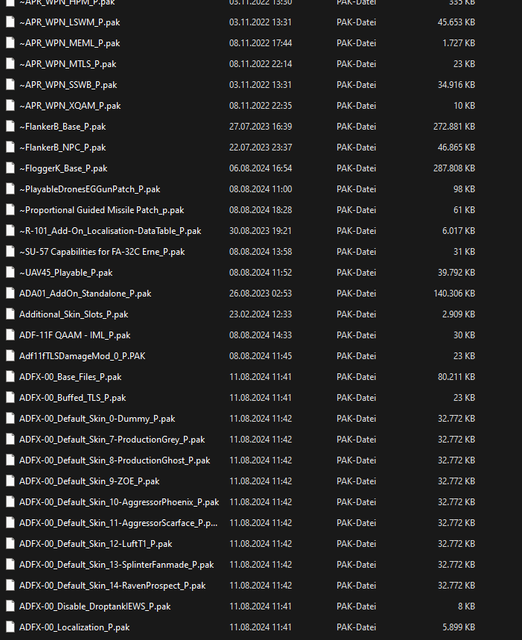This screenshot has width=522, height=640.
Task: Click the icon for ADFX-00_Default_Skin_9-ZOE_P.pak
Action: click(x=10, y=481)
